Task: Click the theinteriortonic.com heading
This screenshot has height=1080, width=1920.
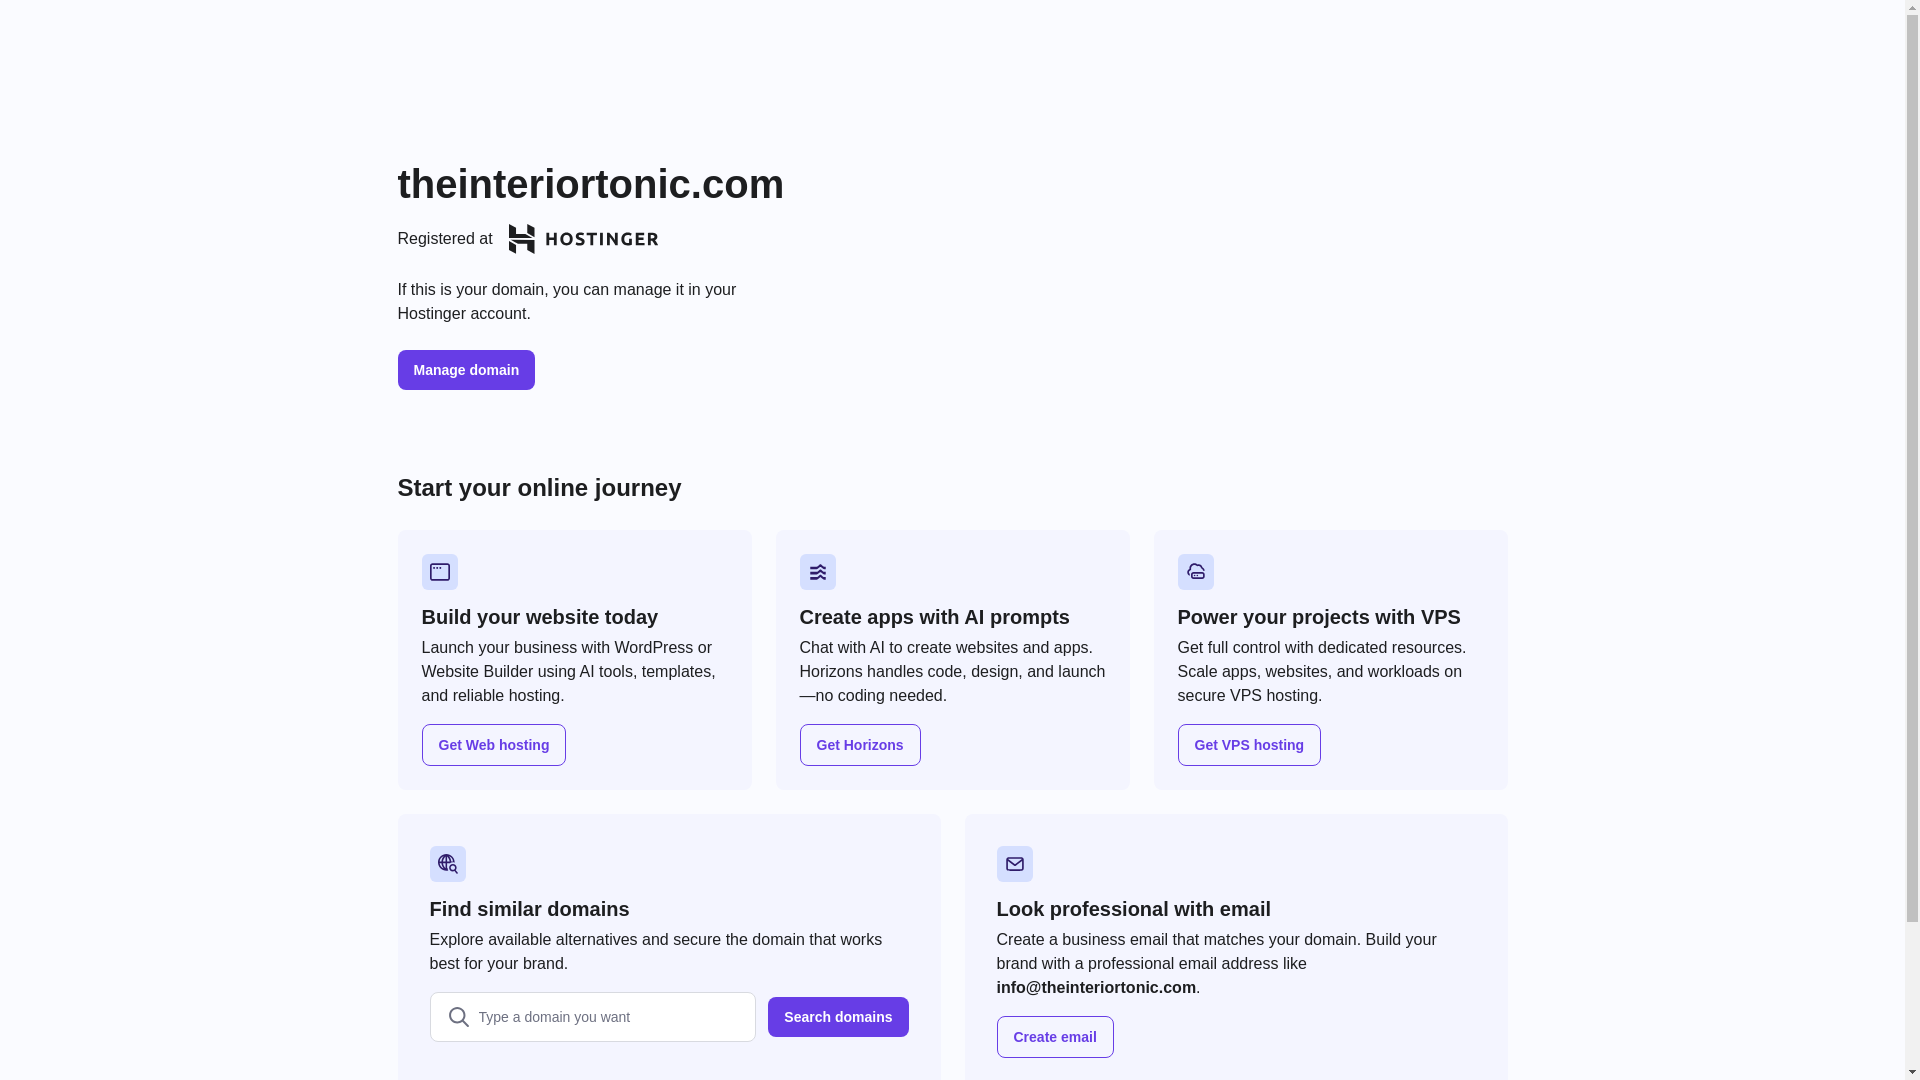Action: tap(591, 184)
